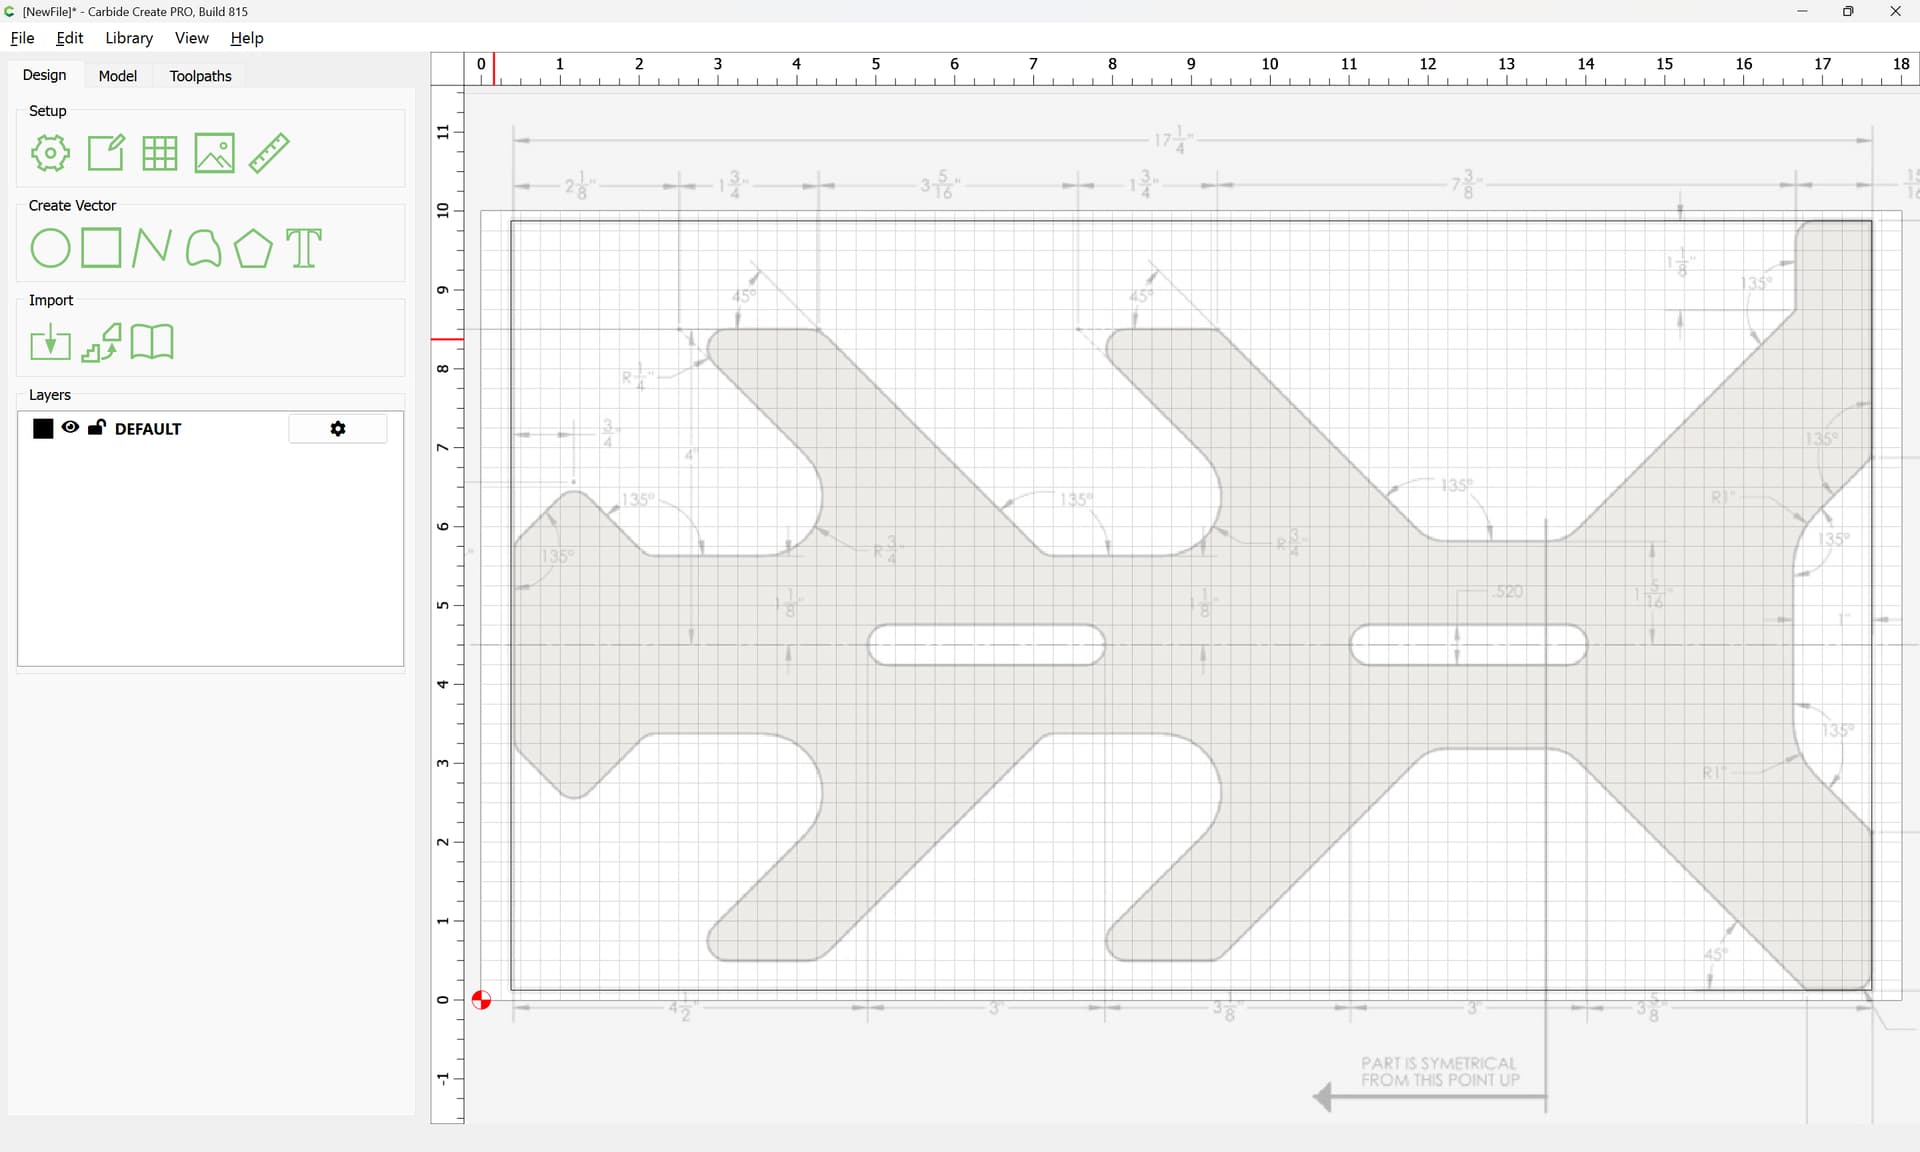Switch to the Model tab
This screenshot has height=1152, width=1920.
[x=118, y=76]
